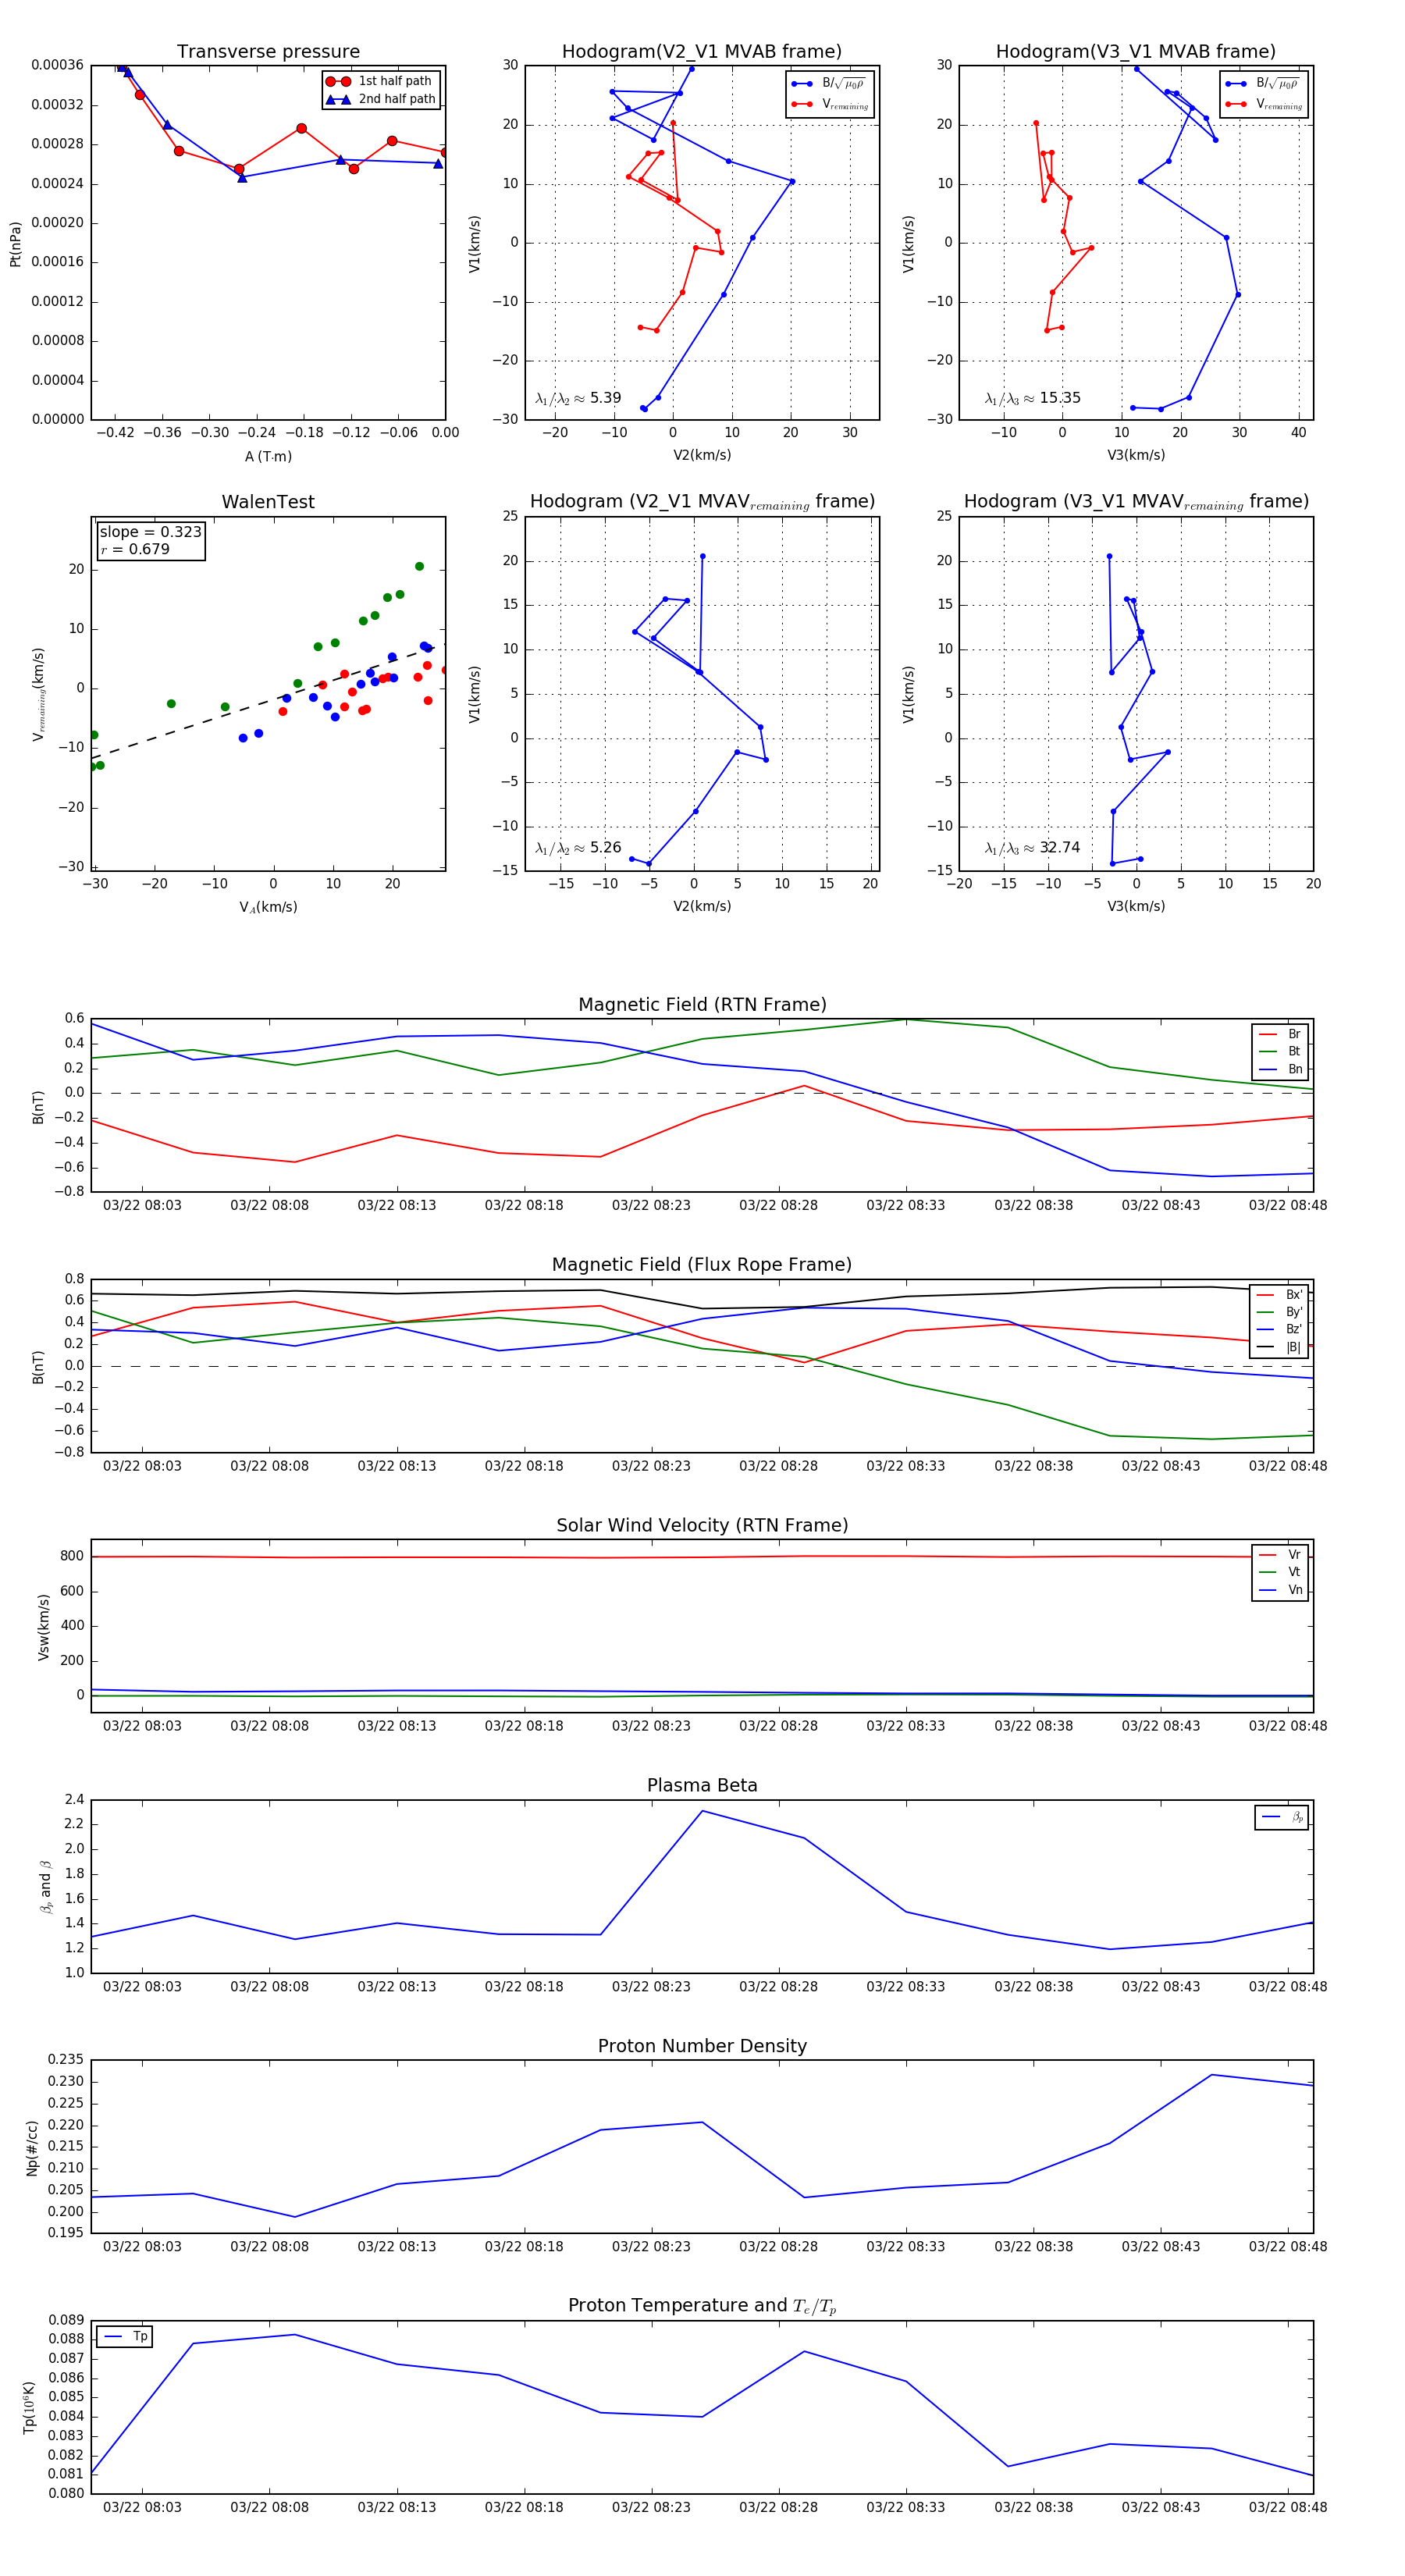This screenshot has width=1405, height=2576.
Task: Click the 'Hodogram(V3_V1 MVAB frame)' title
Action: coord(1136,52)
